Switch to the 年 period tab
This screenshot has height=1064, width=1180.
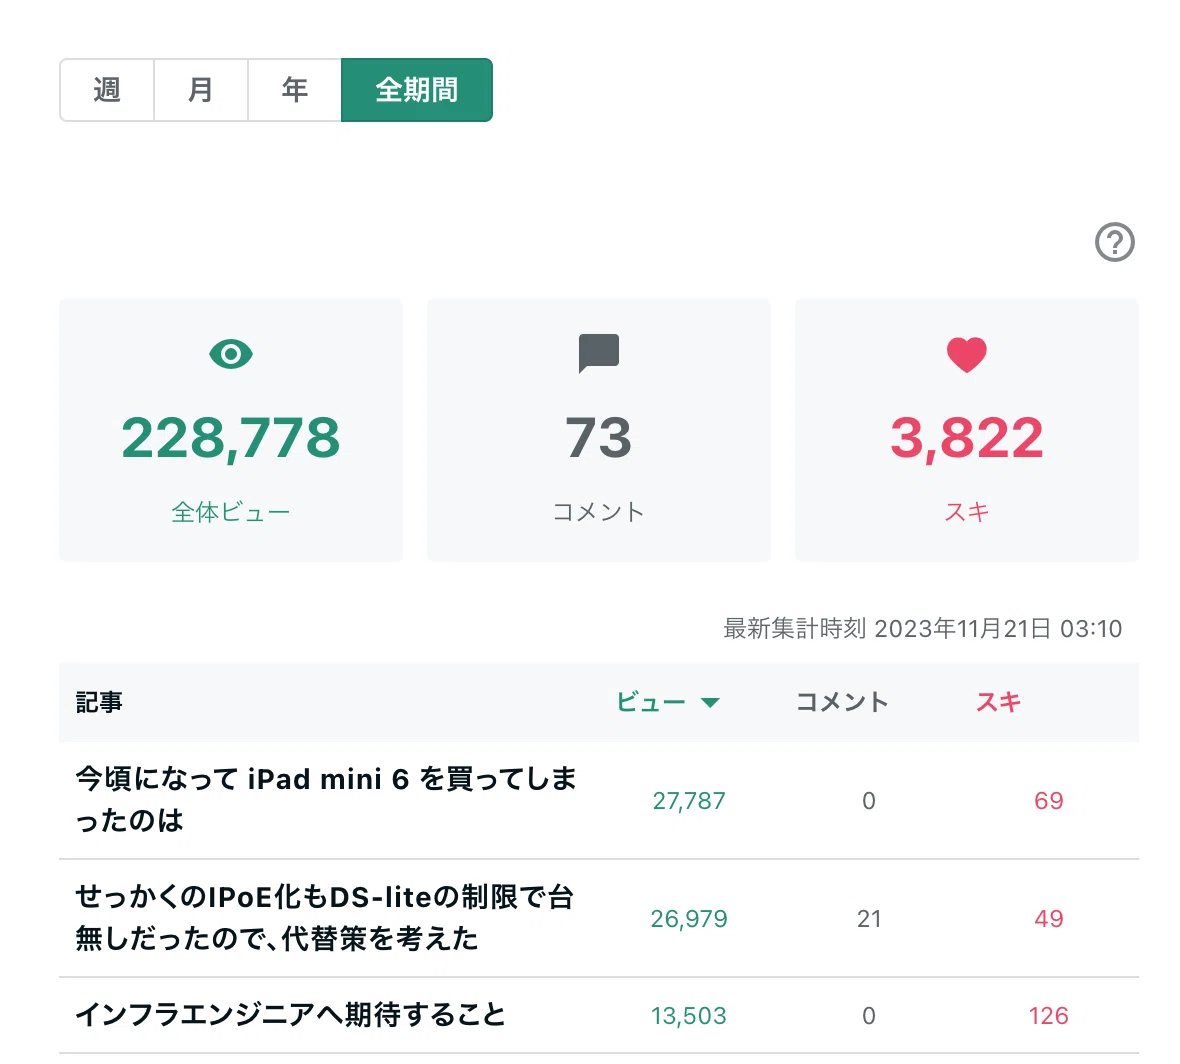click(x=294, y=90)
